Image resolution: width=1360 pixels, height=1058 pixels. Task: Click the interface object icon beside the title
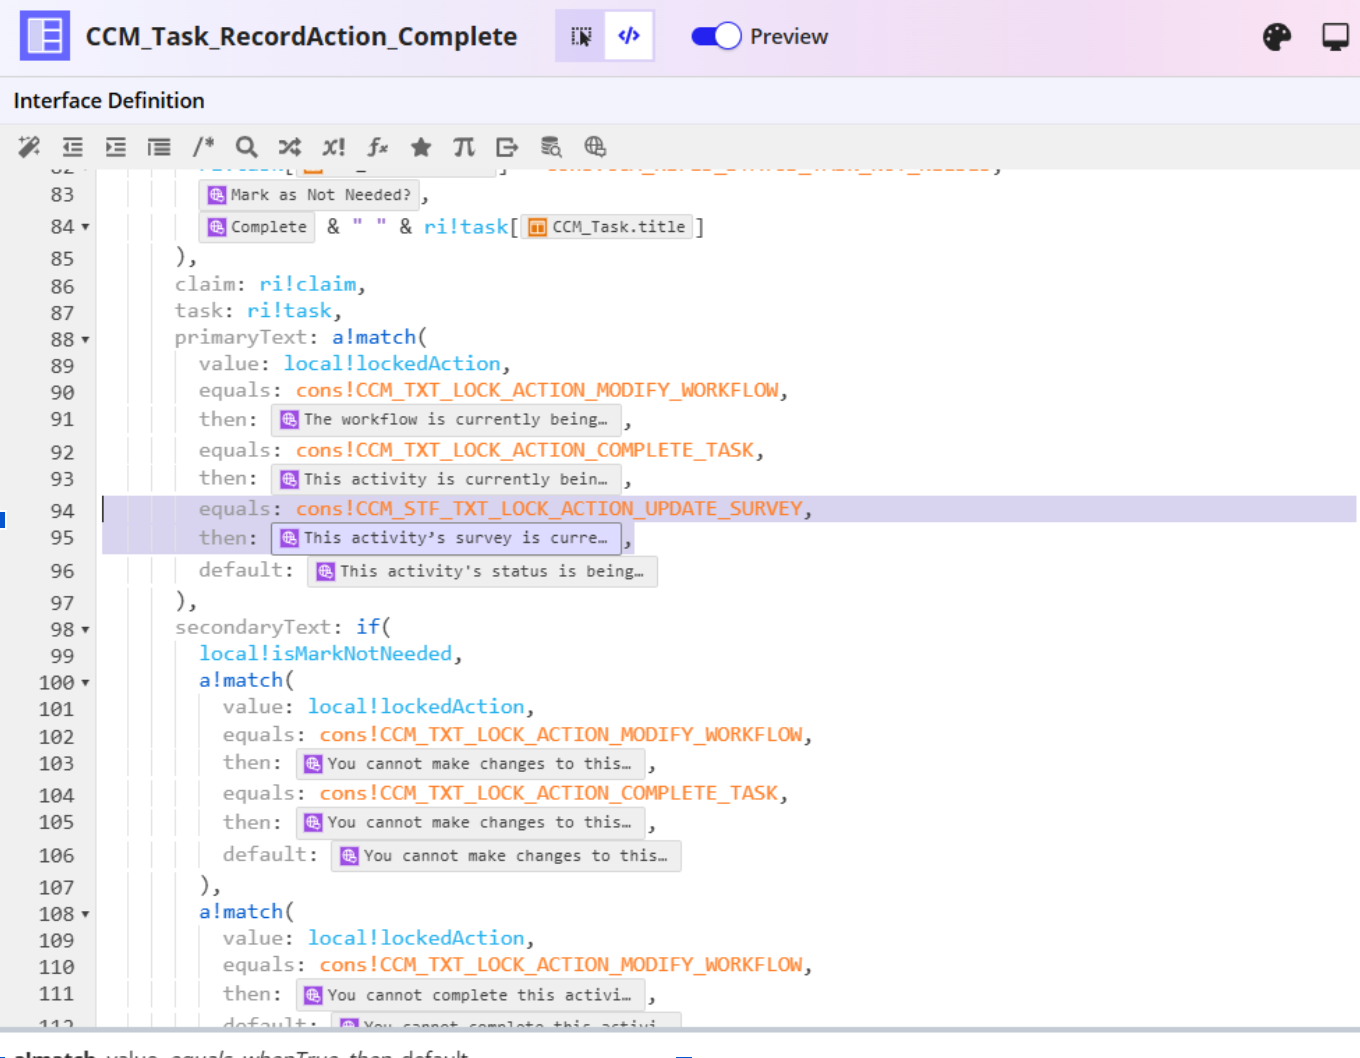45,36
